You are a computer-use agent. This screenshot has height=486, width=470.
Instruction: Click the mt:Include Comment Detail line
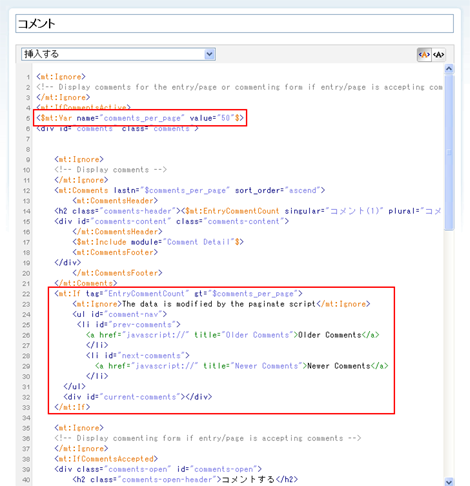[158, 242]
